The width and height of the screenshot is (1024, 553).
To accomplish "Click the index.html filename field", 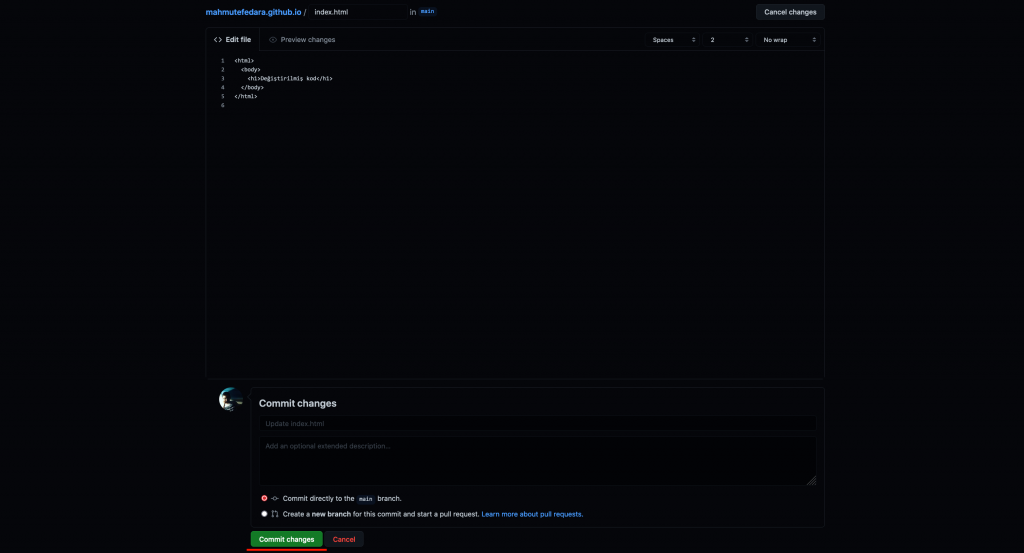I will (x=357, y=12).
